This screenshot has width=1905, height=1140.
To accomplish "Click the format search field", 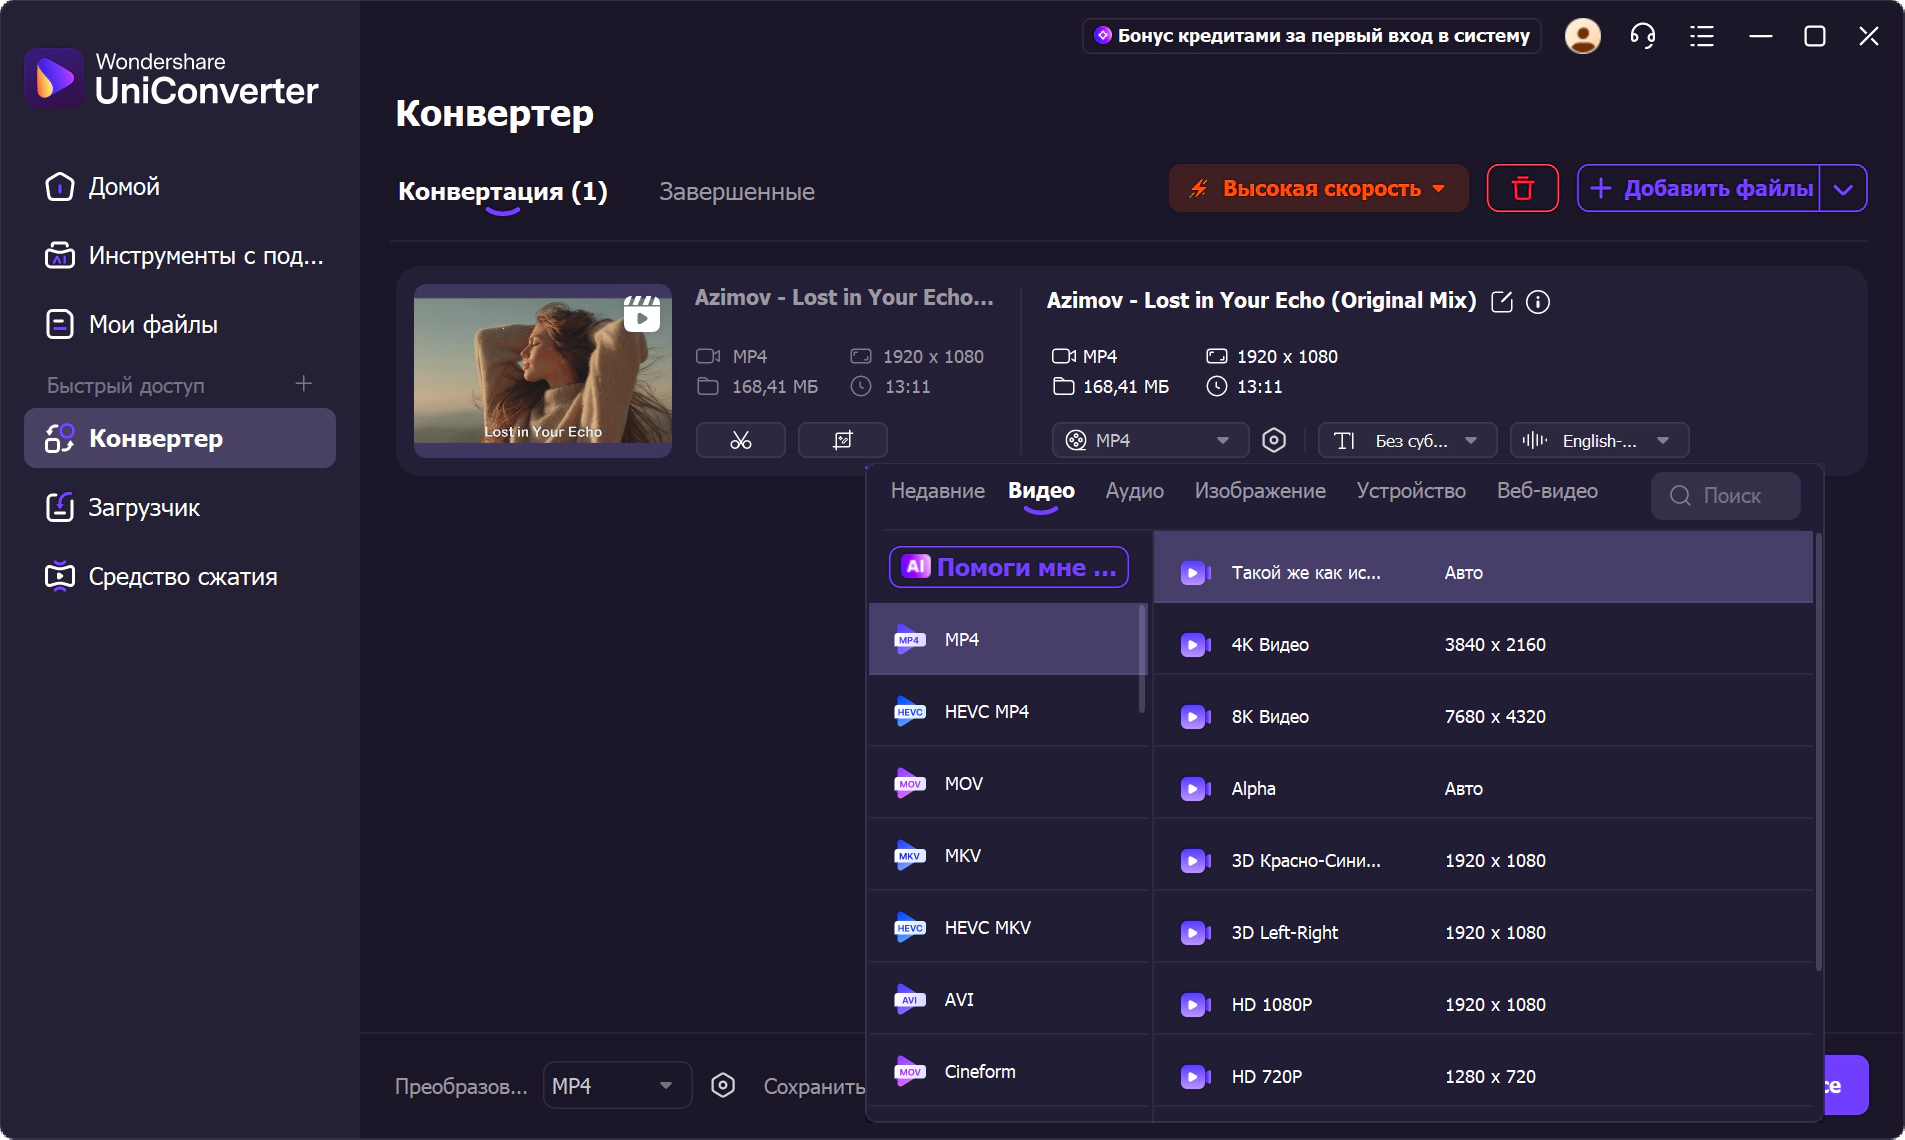I will point(1725,495).
